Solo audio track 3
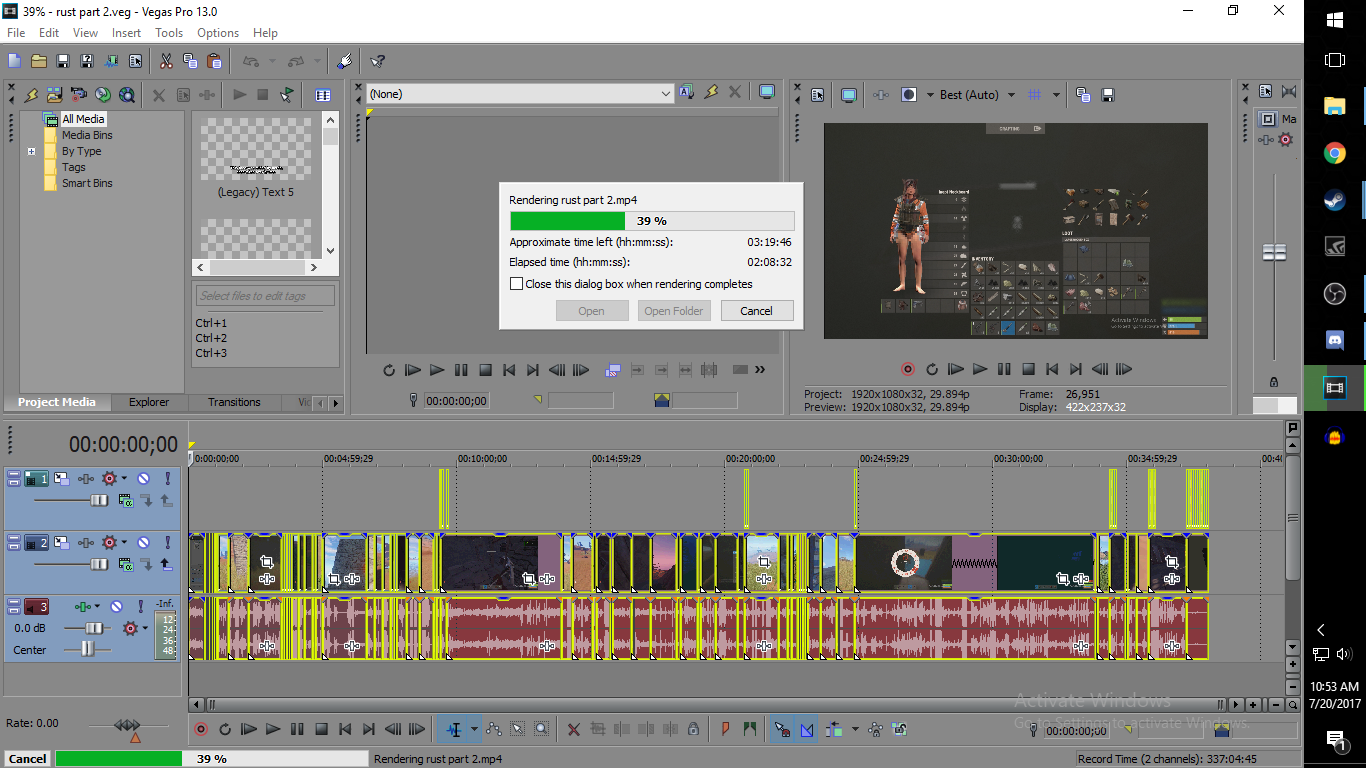The height and width of the screenshot is (768, 1366). pyautogui.click(x=140, y=606)
